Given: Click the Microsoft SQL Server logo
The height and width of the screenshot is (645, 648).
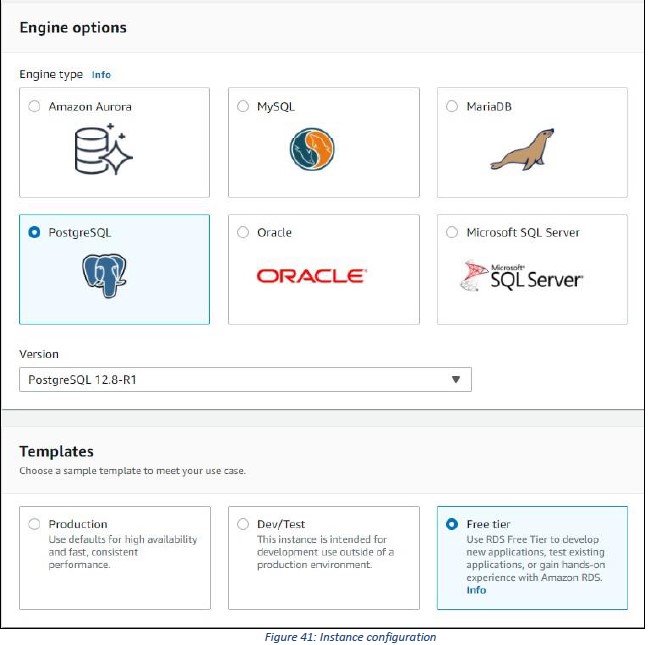Looking at the screenshot, I should (x=522, y=276).
